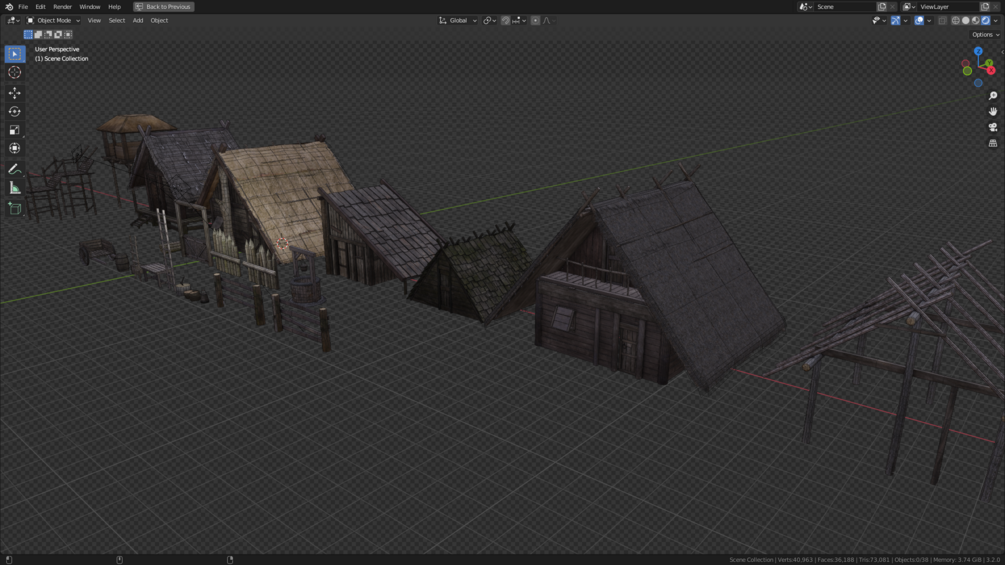Open the Object Mode dropdown
This screenshot has width=1005, height=565.
click(x=53, y=20)
